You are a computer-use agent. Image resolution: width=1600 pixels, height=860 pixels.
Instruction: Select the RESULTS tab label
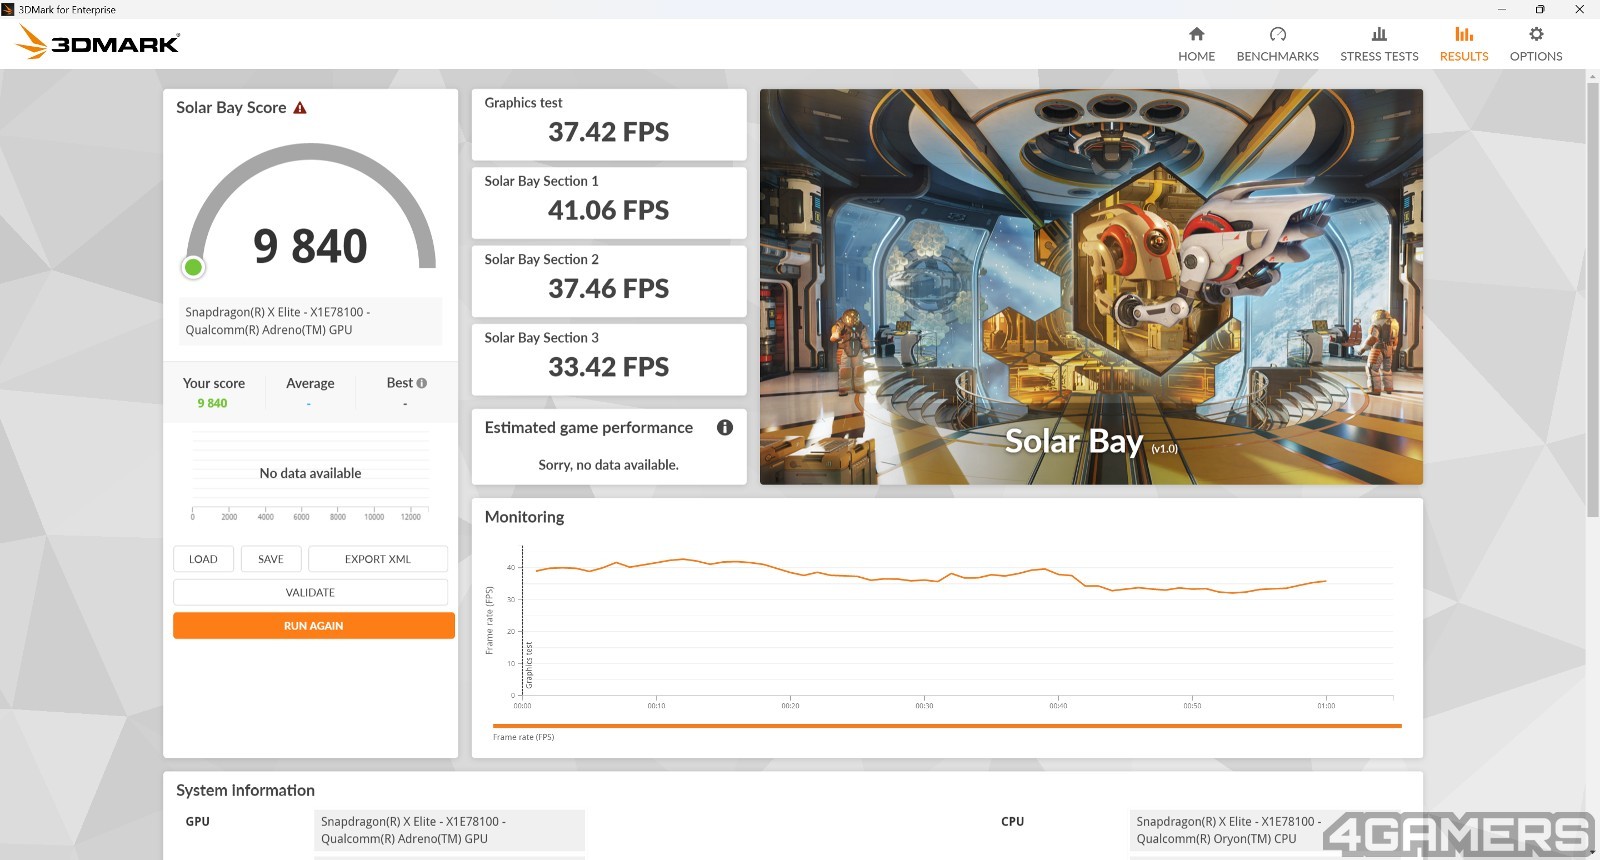1464,57
